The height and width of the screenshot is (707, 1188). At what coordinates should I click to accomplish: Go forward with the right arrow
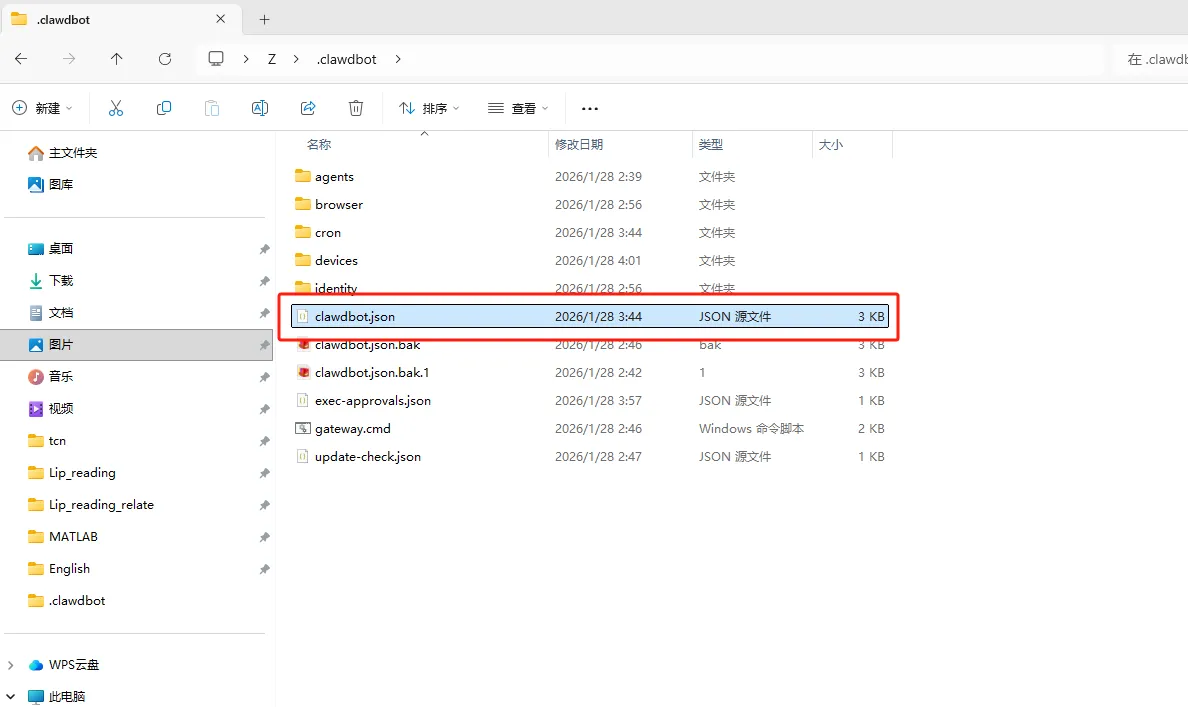[x=69, y=58]
